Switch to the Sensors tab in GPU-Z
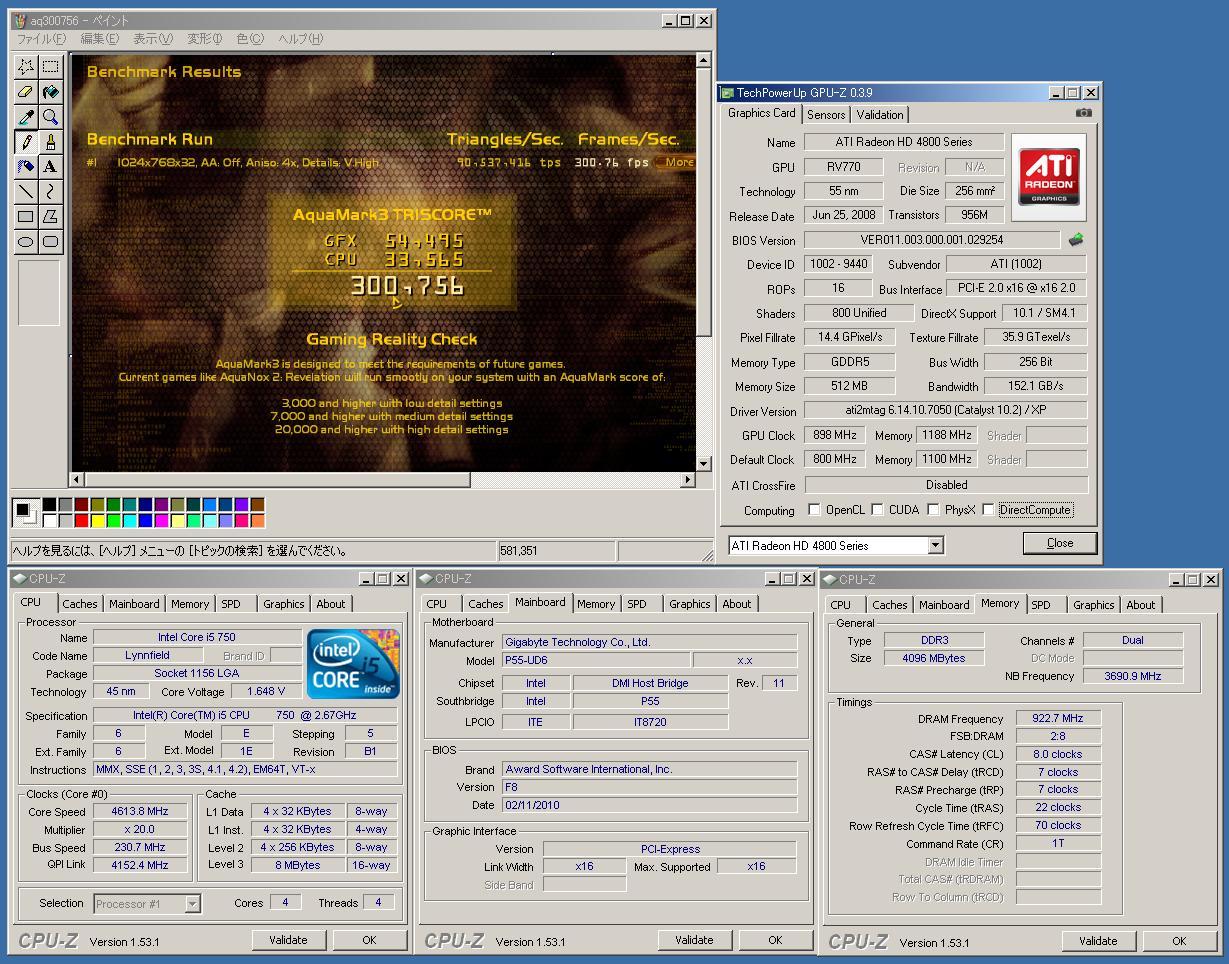1229x964 pixels. 827,115
